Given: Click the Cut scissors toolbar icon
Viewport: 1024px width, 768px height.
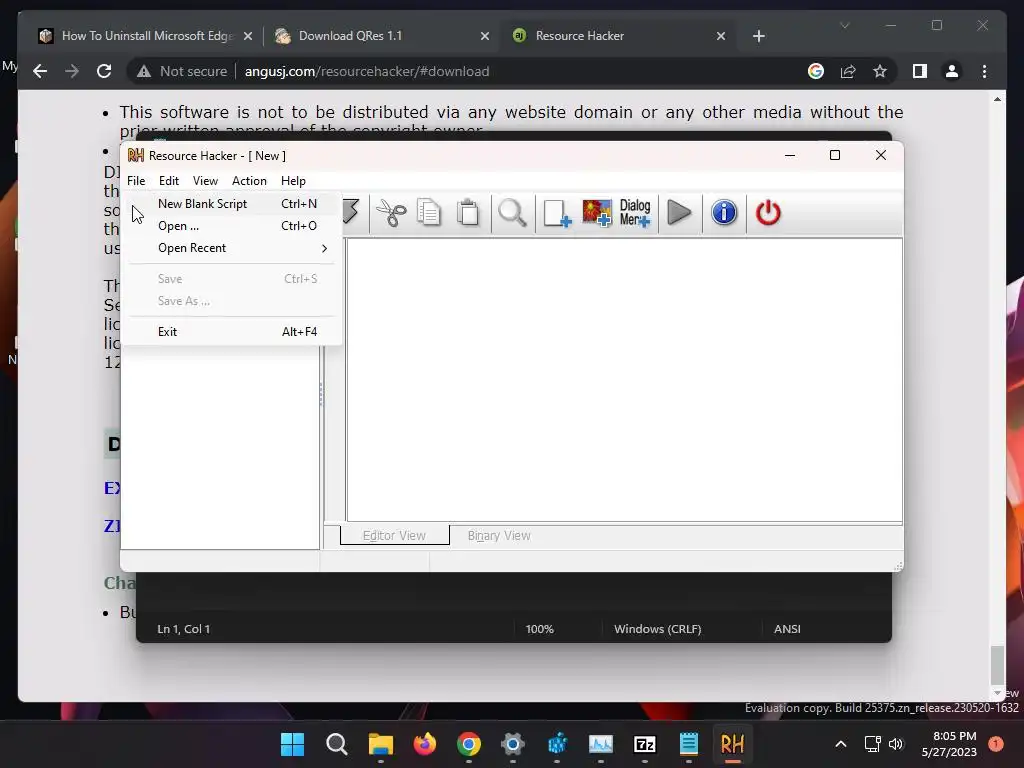Looking at the screenshot, I should (x=391, y=213).
